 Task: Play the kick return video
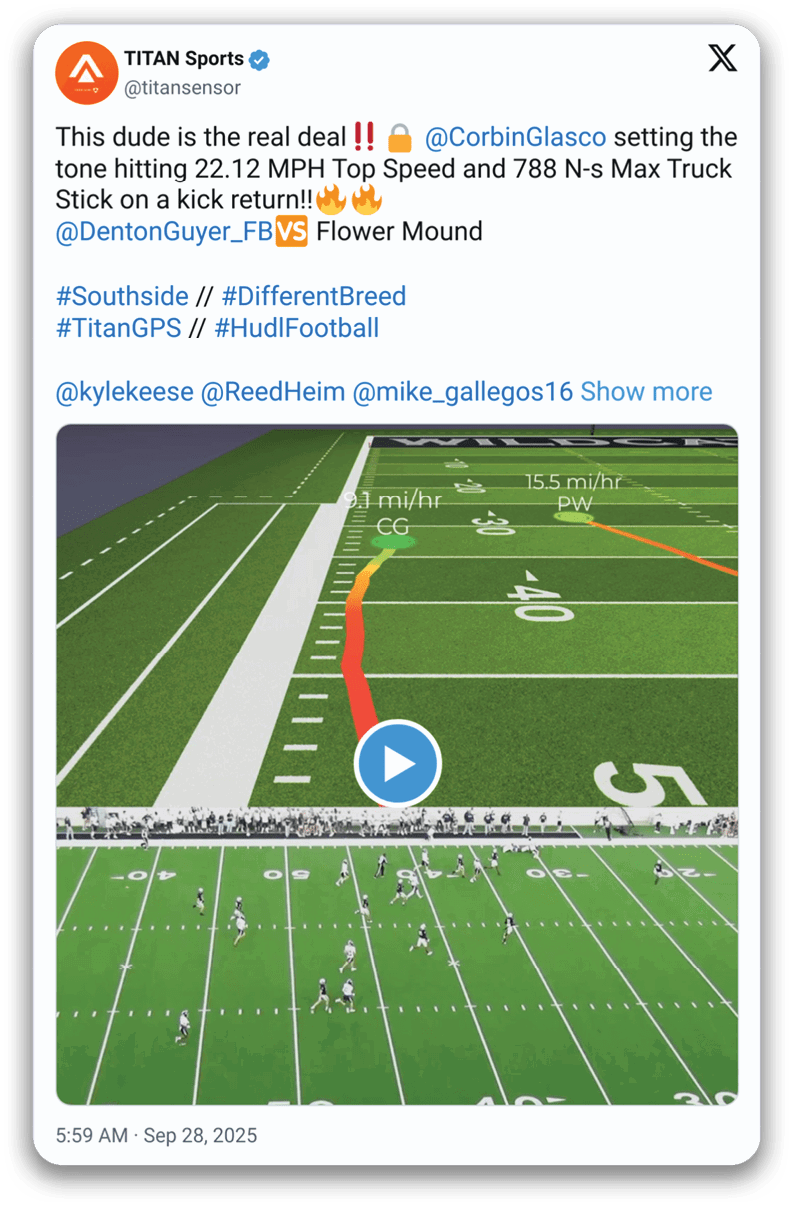[397, 764]
